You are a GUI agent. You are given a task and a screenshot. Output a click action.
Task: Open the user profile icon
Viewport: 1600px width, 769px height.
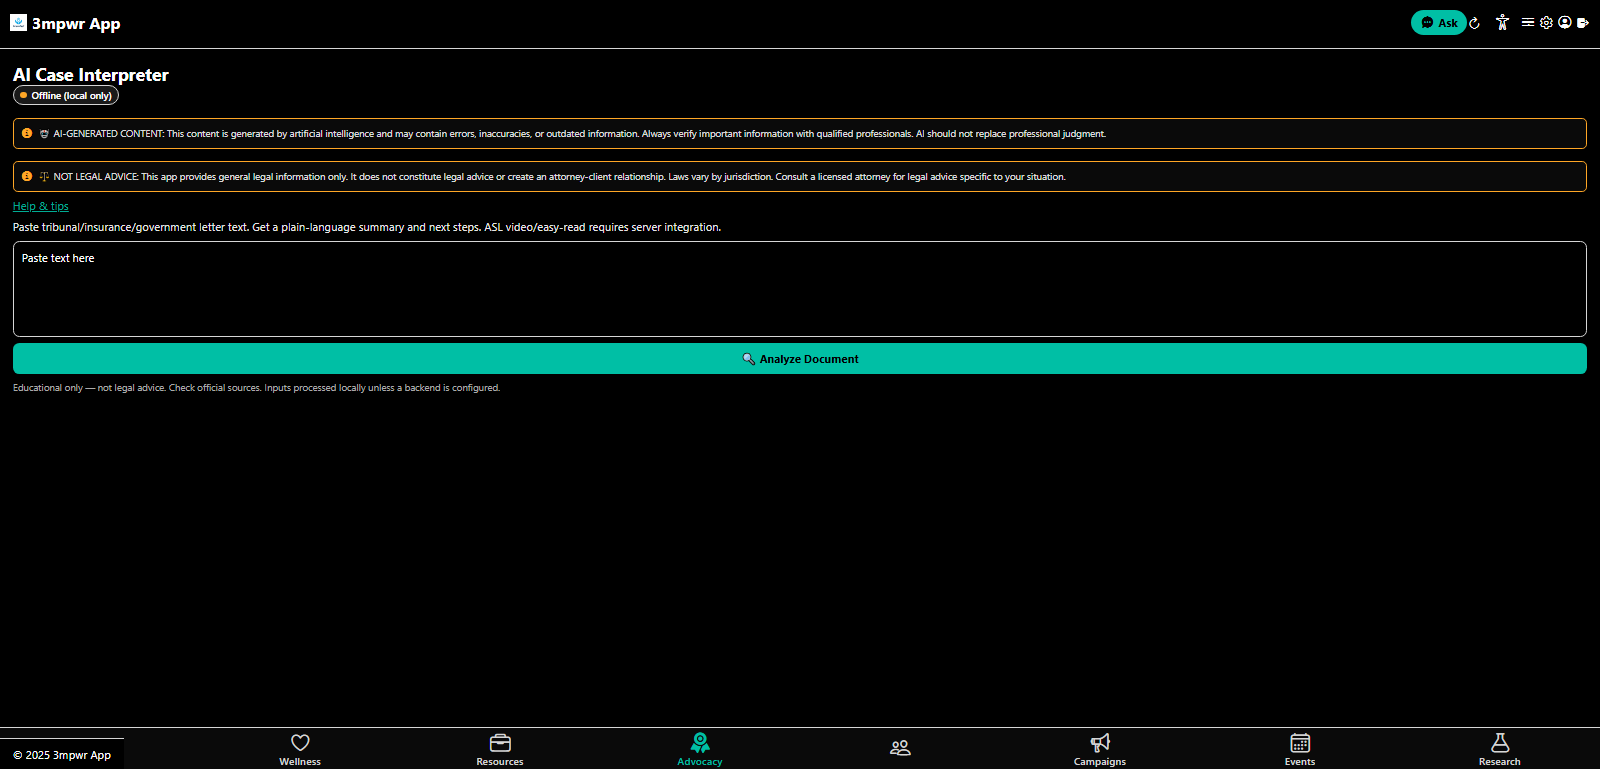point(1564,22)
